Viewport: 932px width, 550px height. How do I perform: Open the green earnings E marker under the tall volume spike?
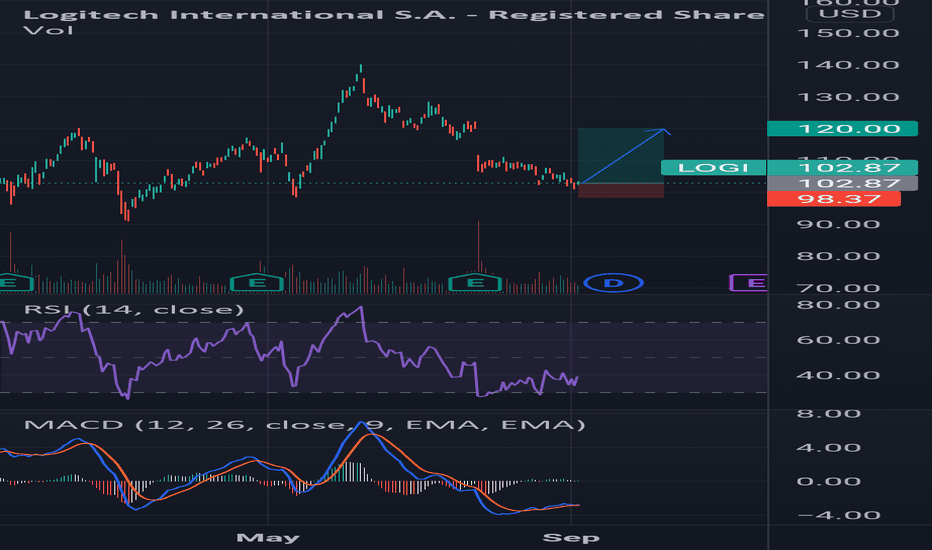point(475,283)
